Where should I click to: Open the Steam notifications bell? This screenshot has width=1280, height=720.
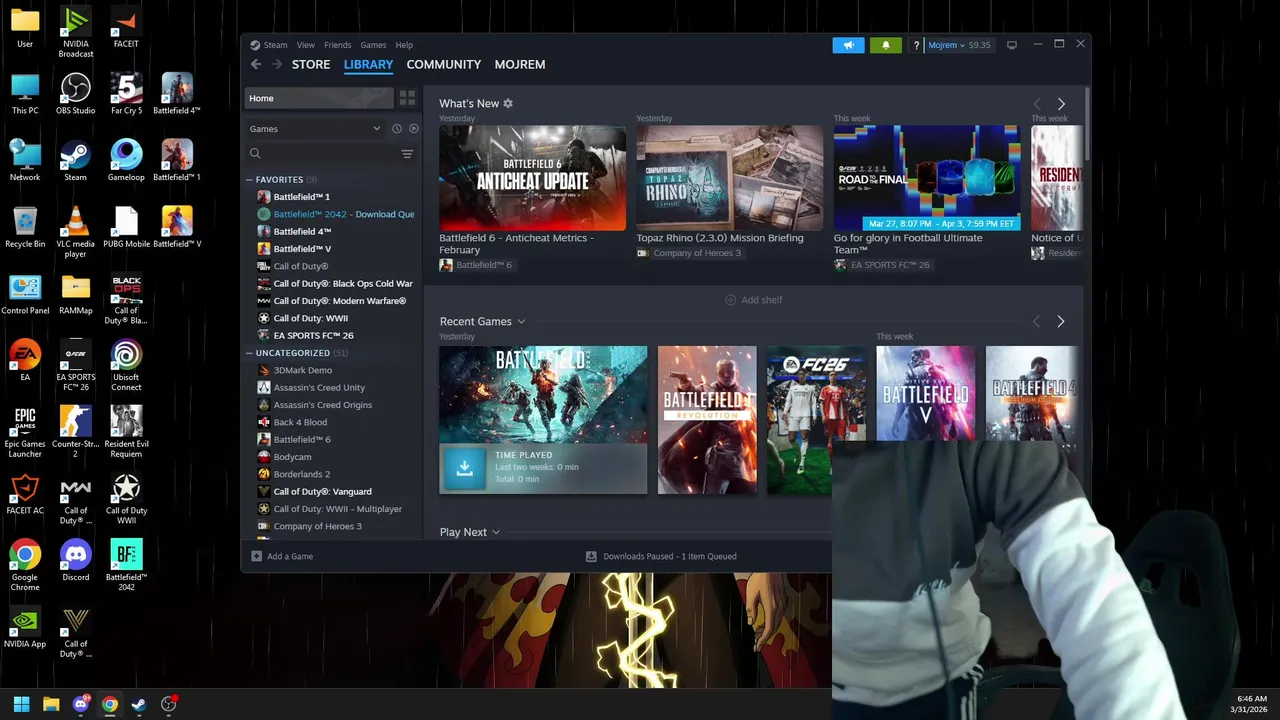(885, 45)
